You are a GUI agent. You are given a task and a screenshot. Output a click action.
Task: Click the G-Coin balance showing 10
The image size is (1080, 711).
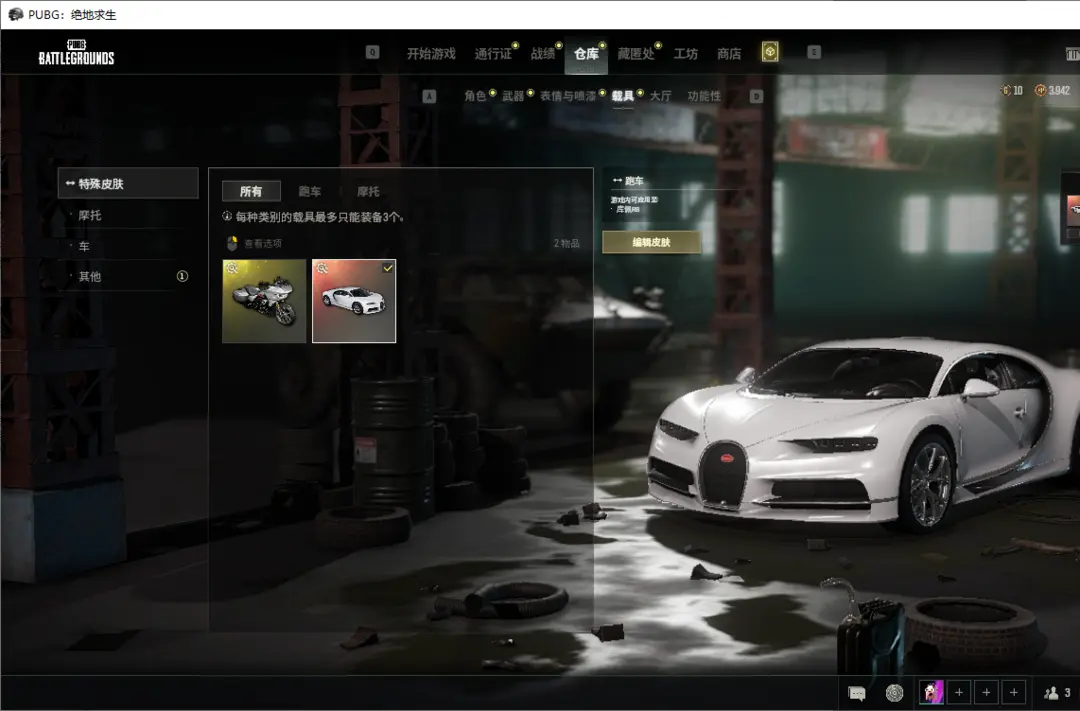pyautogui.click(x=1012, y=90)
